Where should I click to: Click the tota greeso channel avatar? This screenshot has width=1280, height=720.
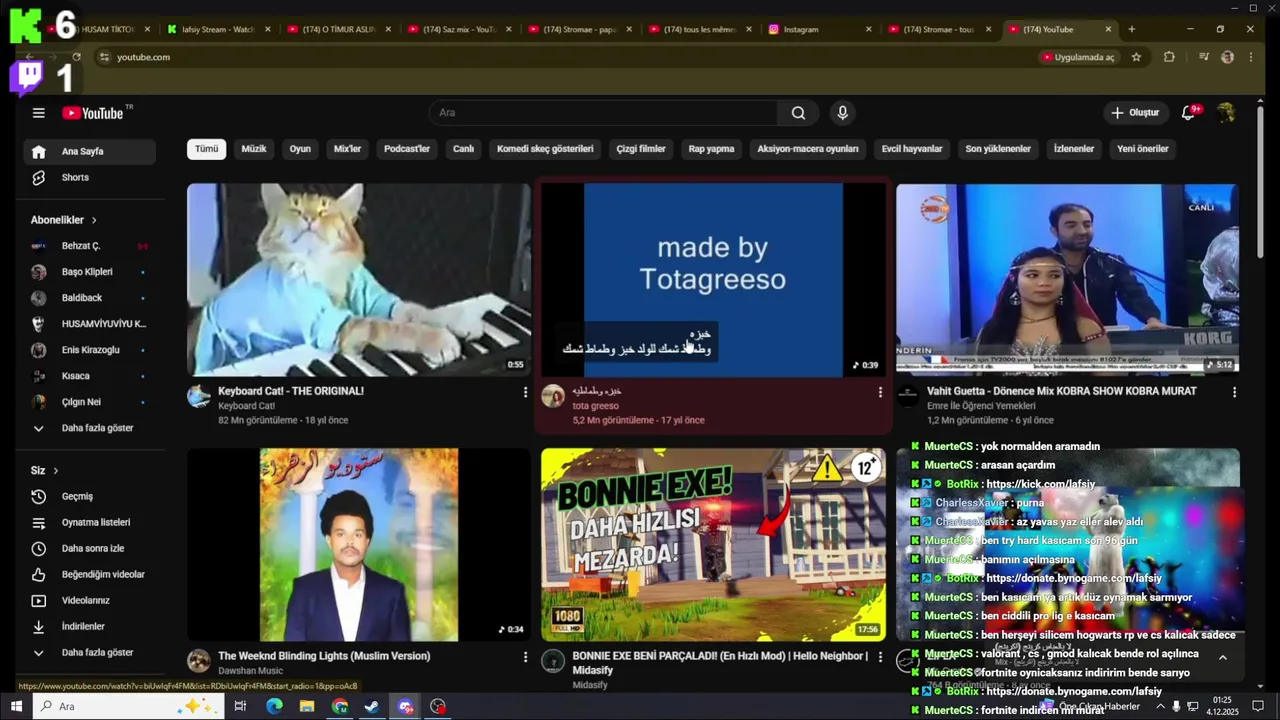tap(553, 396)
